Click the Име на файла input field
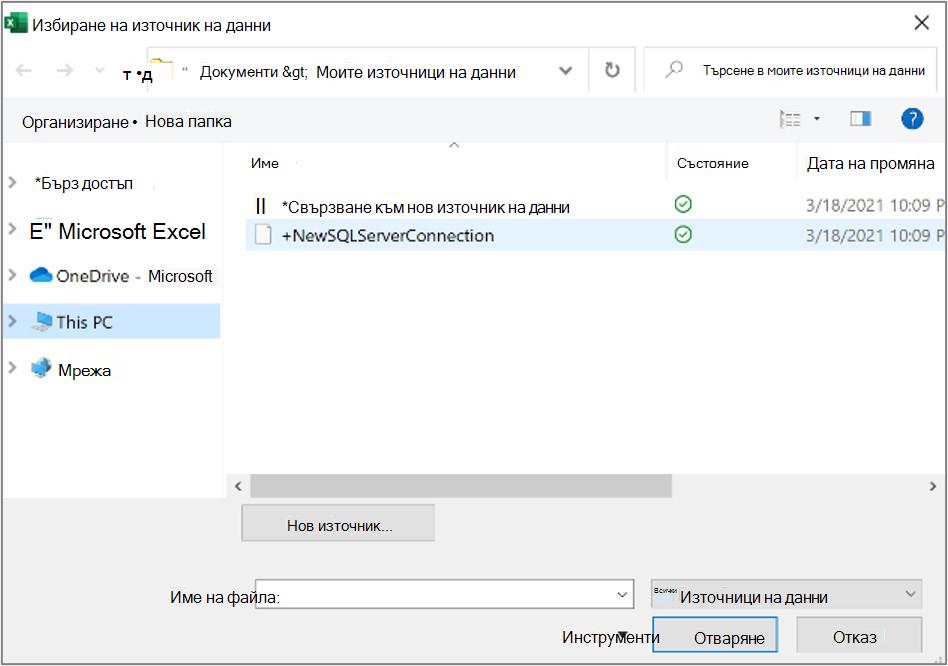 tap(444, 595)
